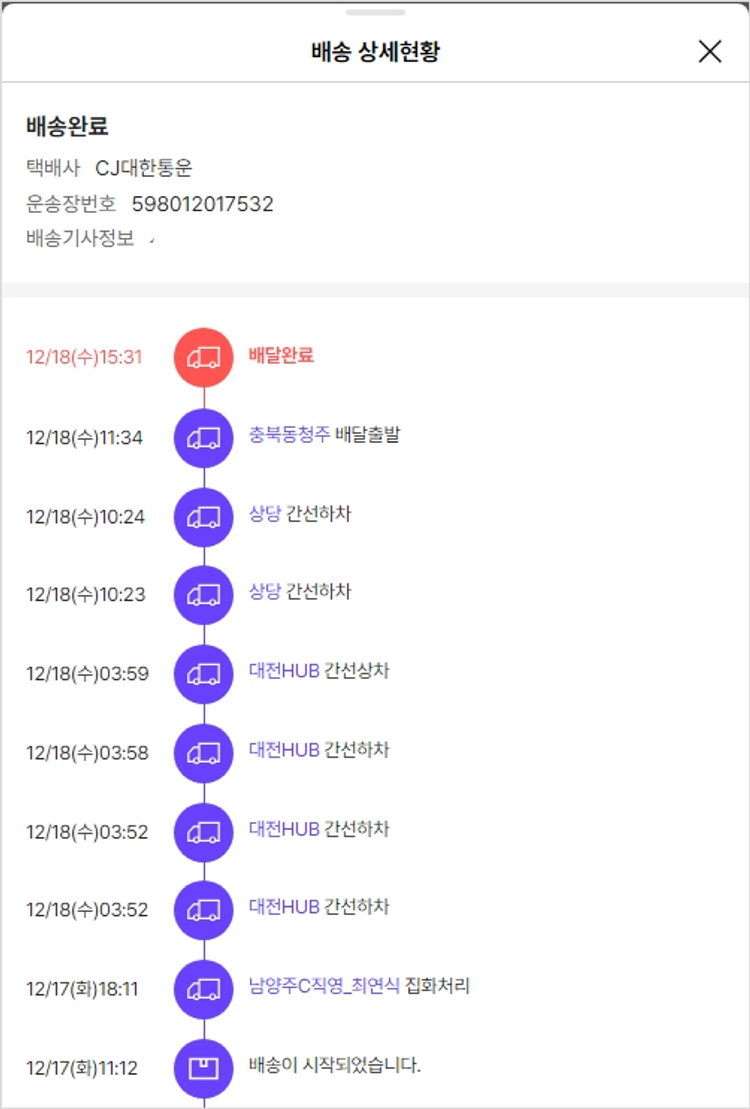Select the 12/18(수)15:31 delivery timestamp
Viewport: 750px width, 1109px height.
[84, 357]
